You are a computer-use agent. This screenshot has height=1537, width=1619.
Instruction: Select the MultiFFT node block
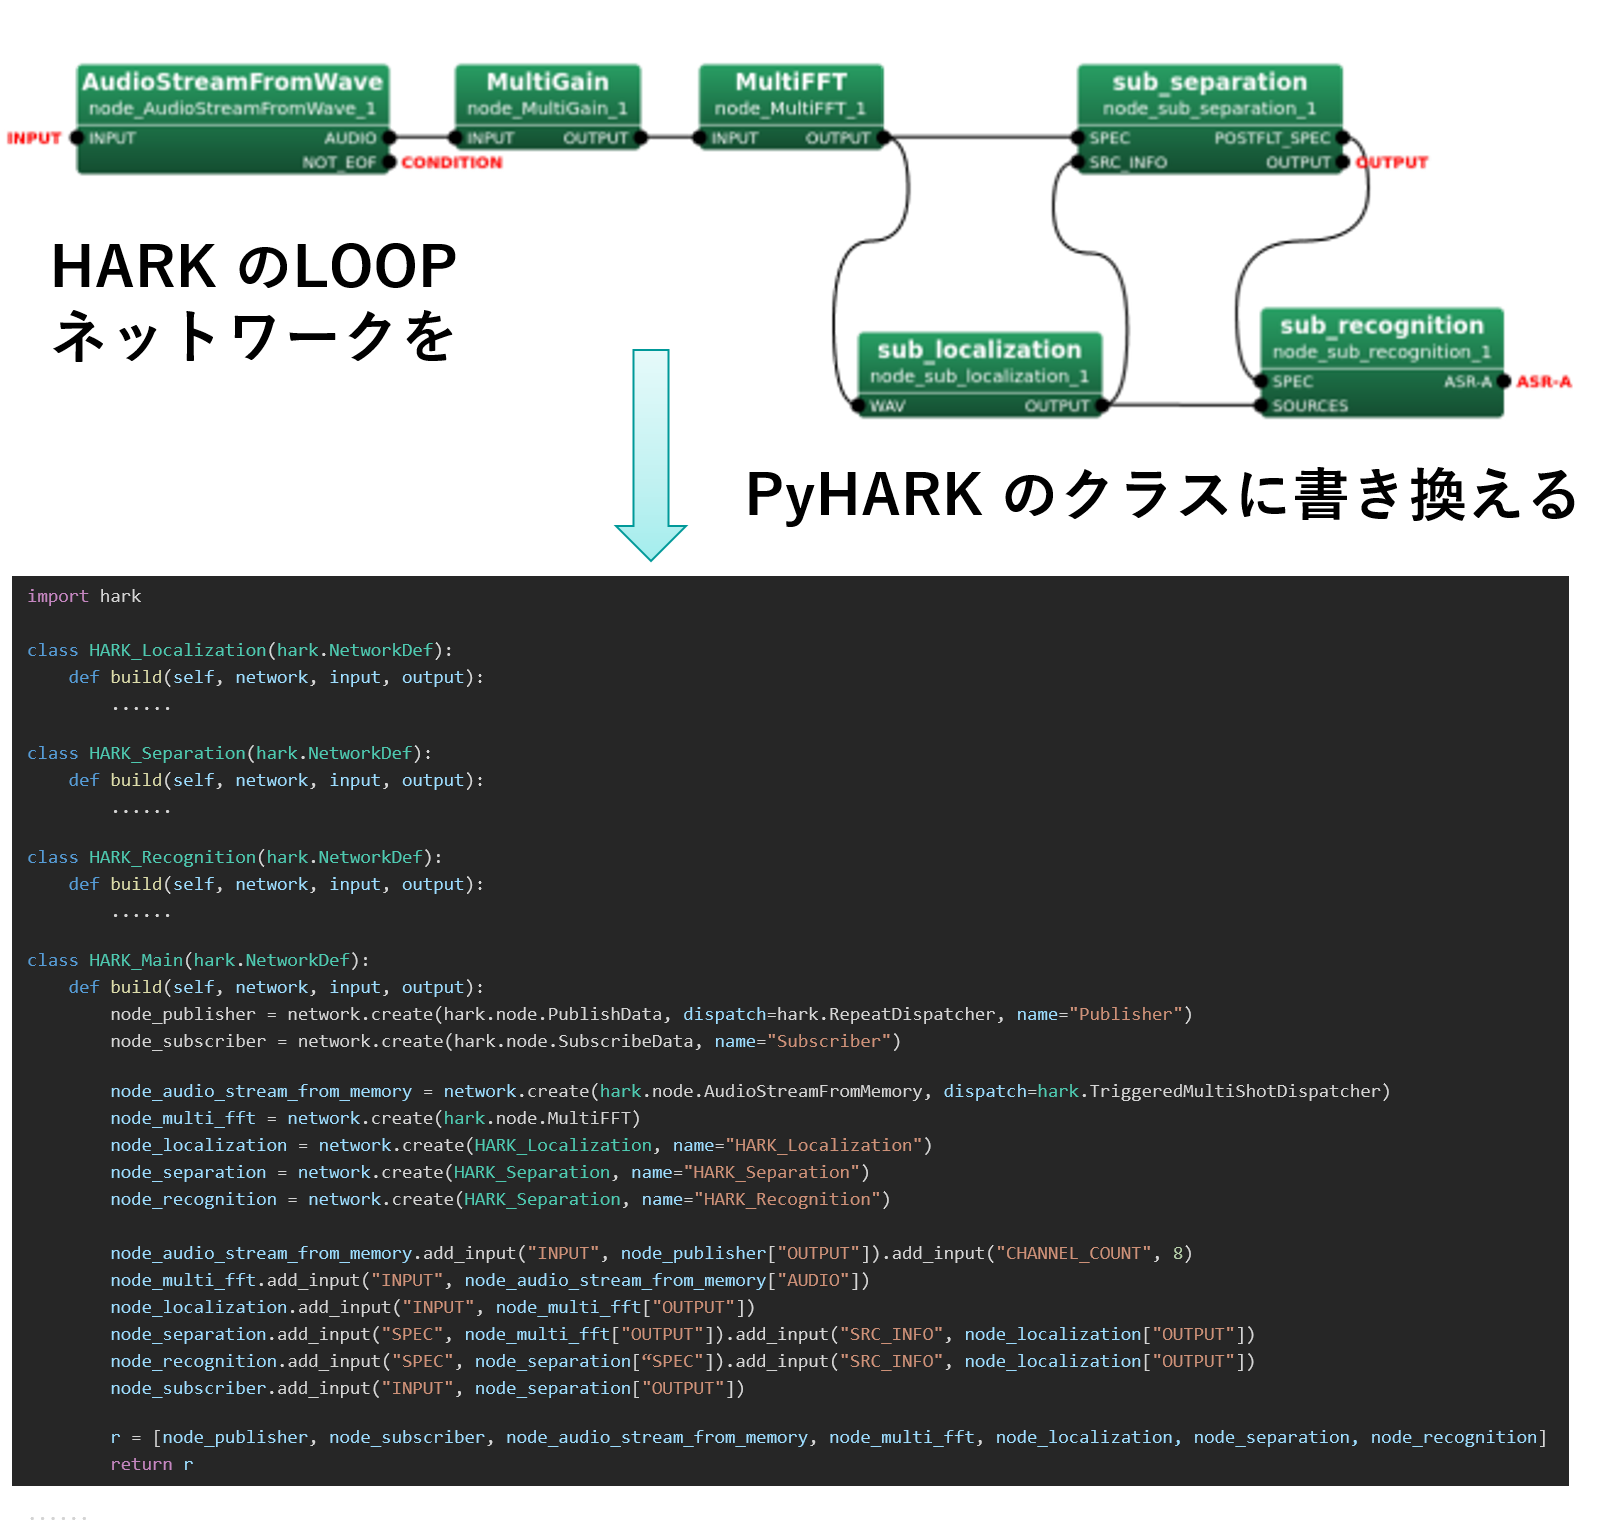(790, 106)
